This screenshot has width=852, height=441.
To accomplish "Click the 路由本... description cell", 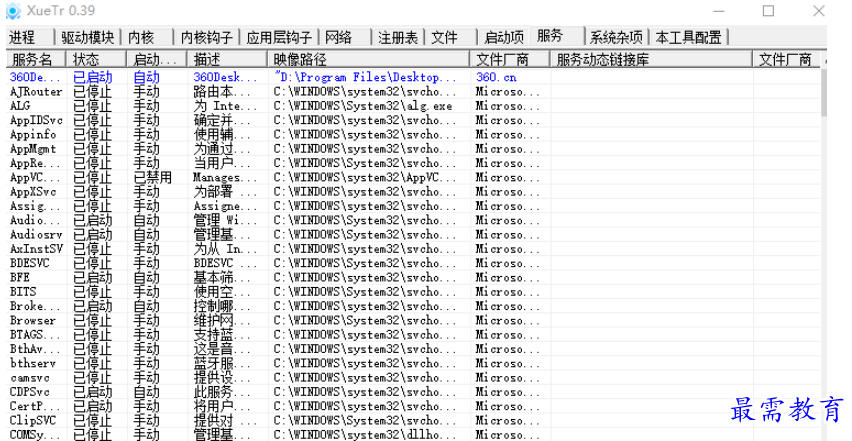I will (x=222, y=92).
